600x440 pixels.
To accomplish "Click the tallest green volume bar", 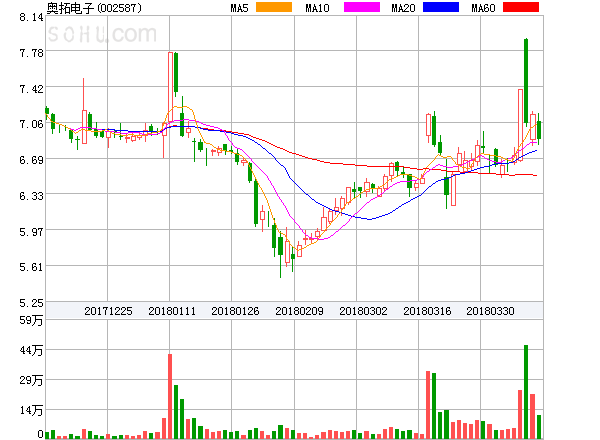I will (x=526, y=392).
